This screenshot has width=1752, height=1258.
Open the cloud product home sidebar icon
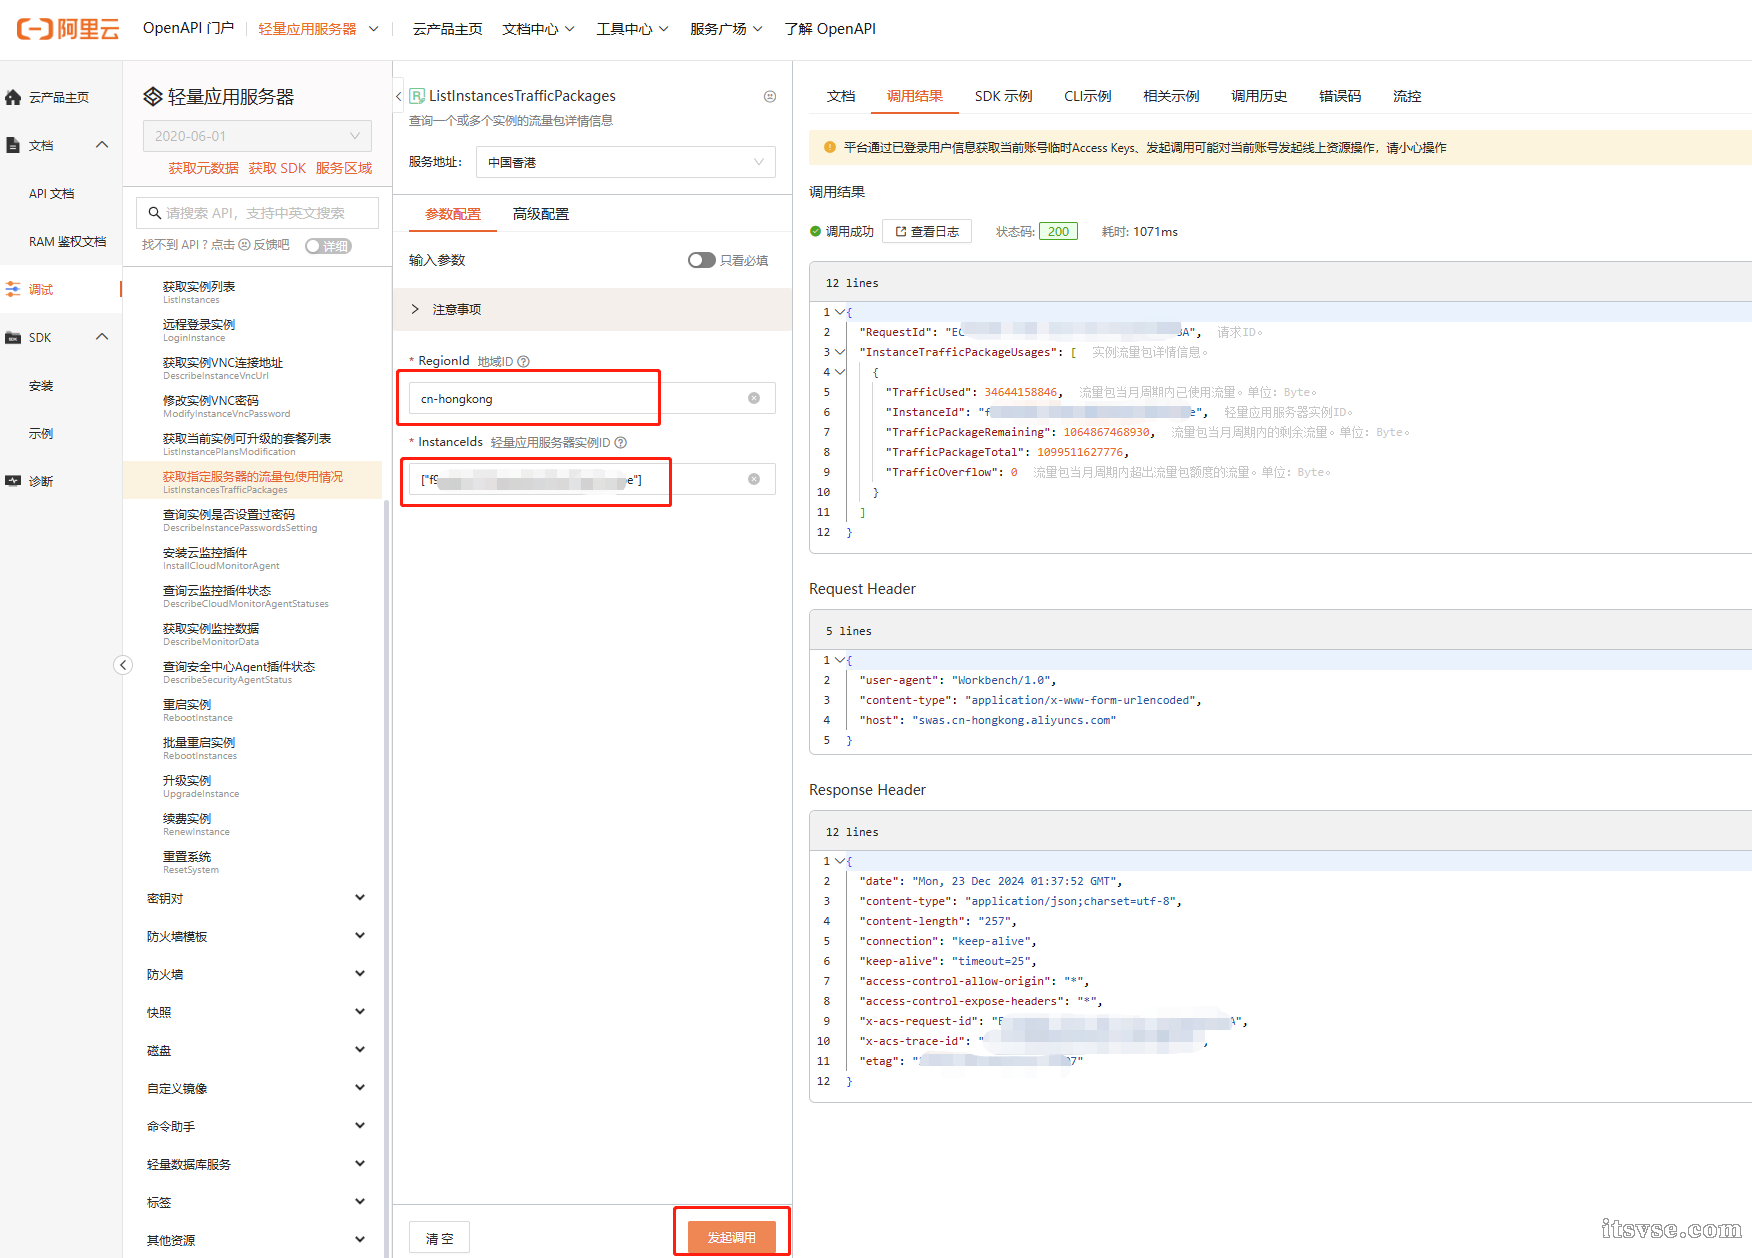pos(13,97)
